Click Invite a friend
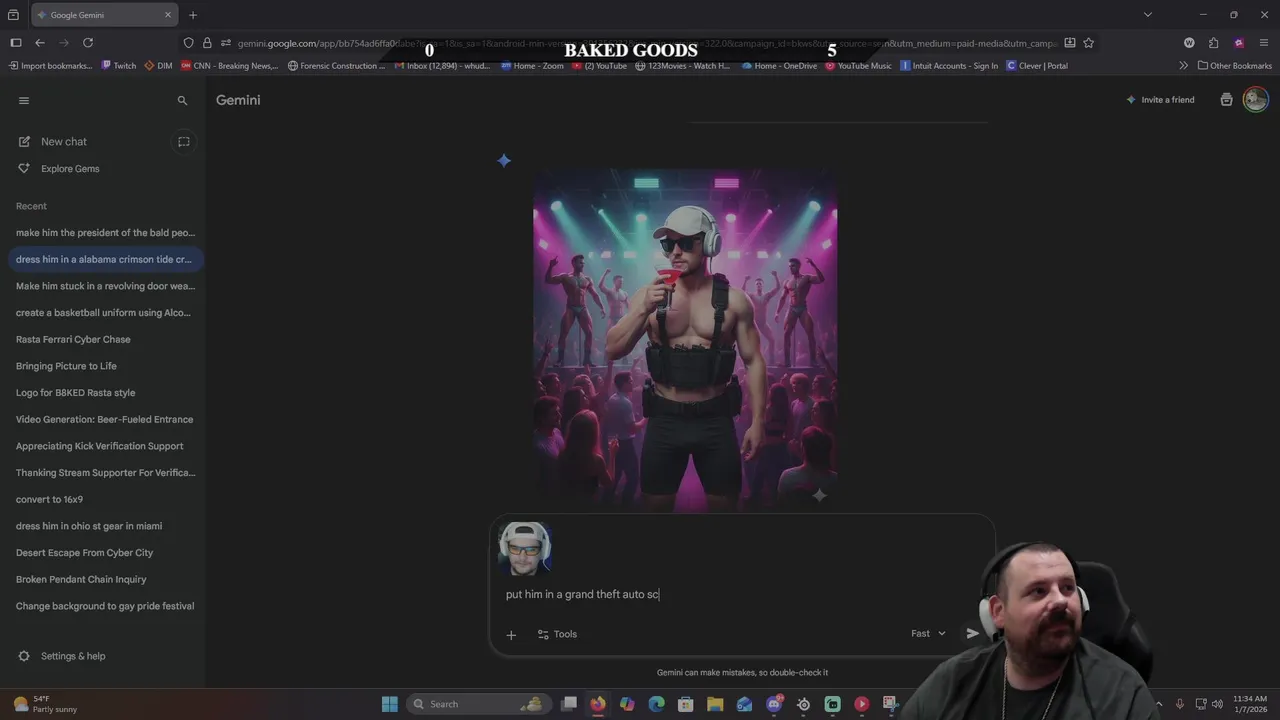Screen dimensions: 1280x720 tap(1160, 100)
